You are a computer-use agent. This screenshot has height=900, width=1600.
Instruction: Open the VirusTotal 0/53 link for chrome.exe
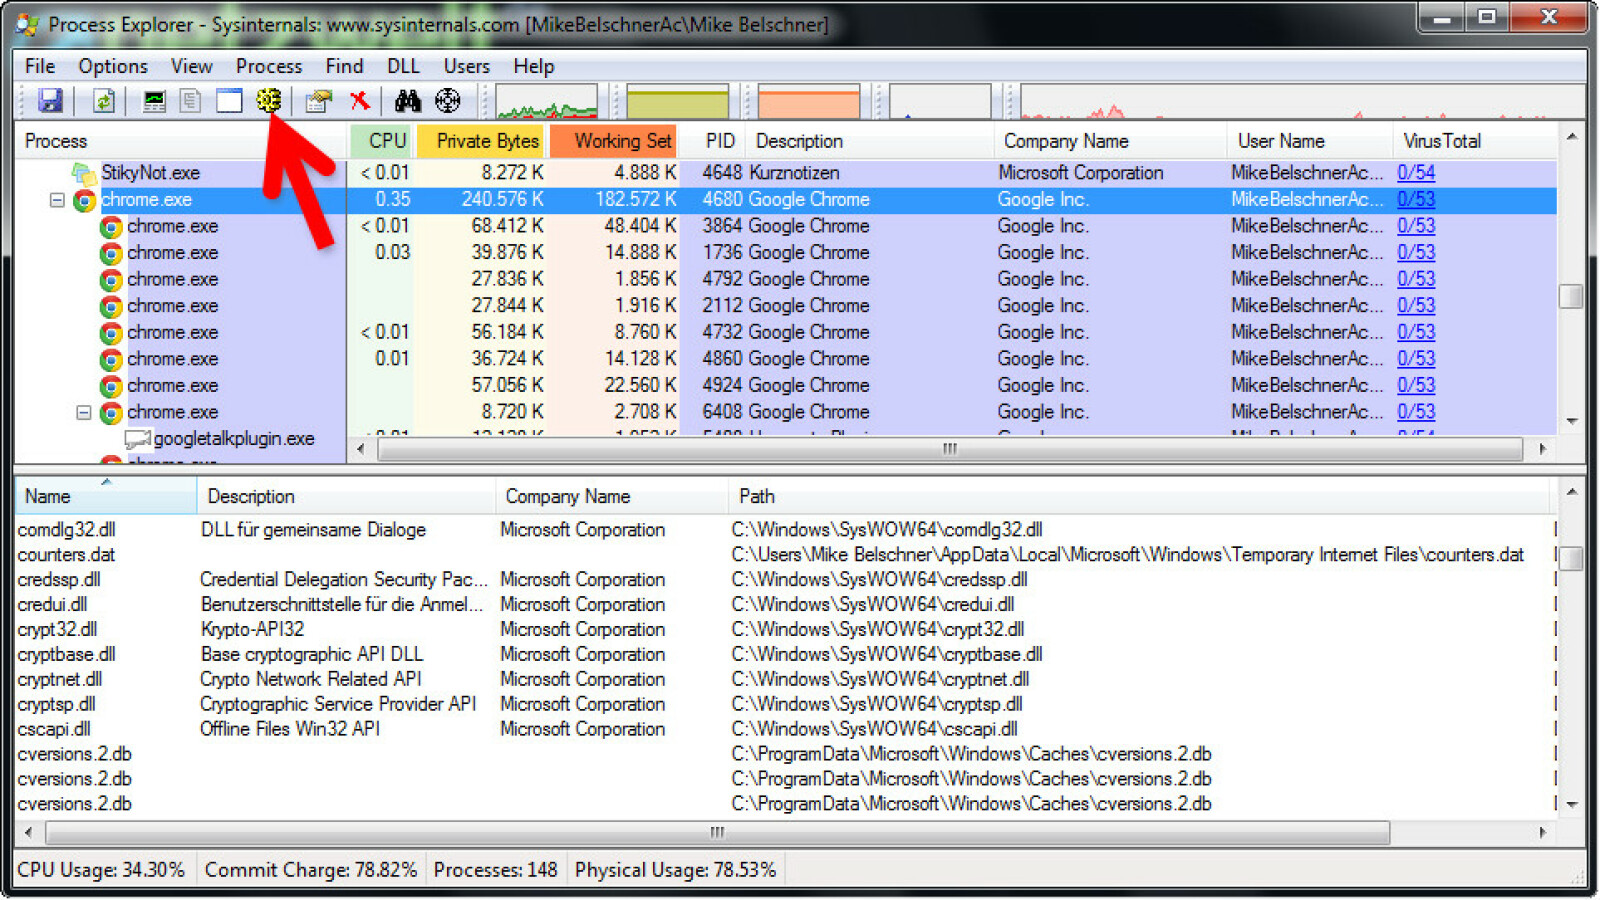pyautogui.click(x=1416, y=199)
